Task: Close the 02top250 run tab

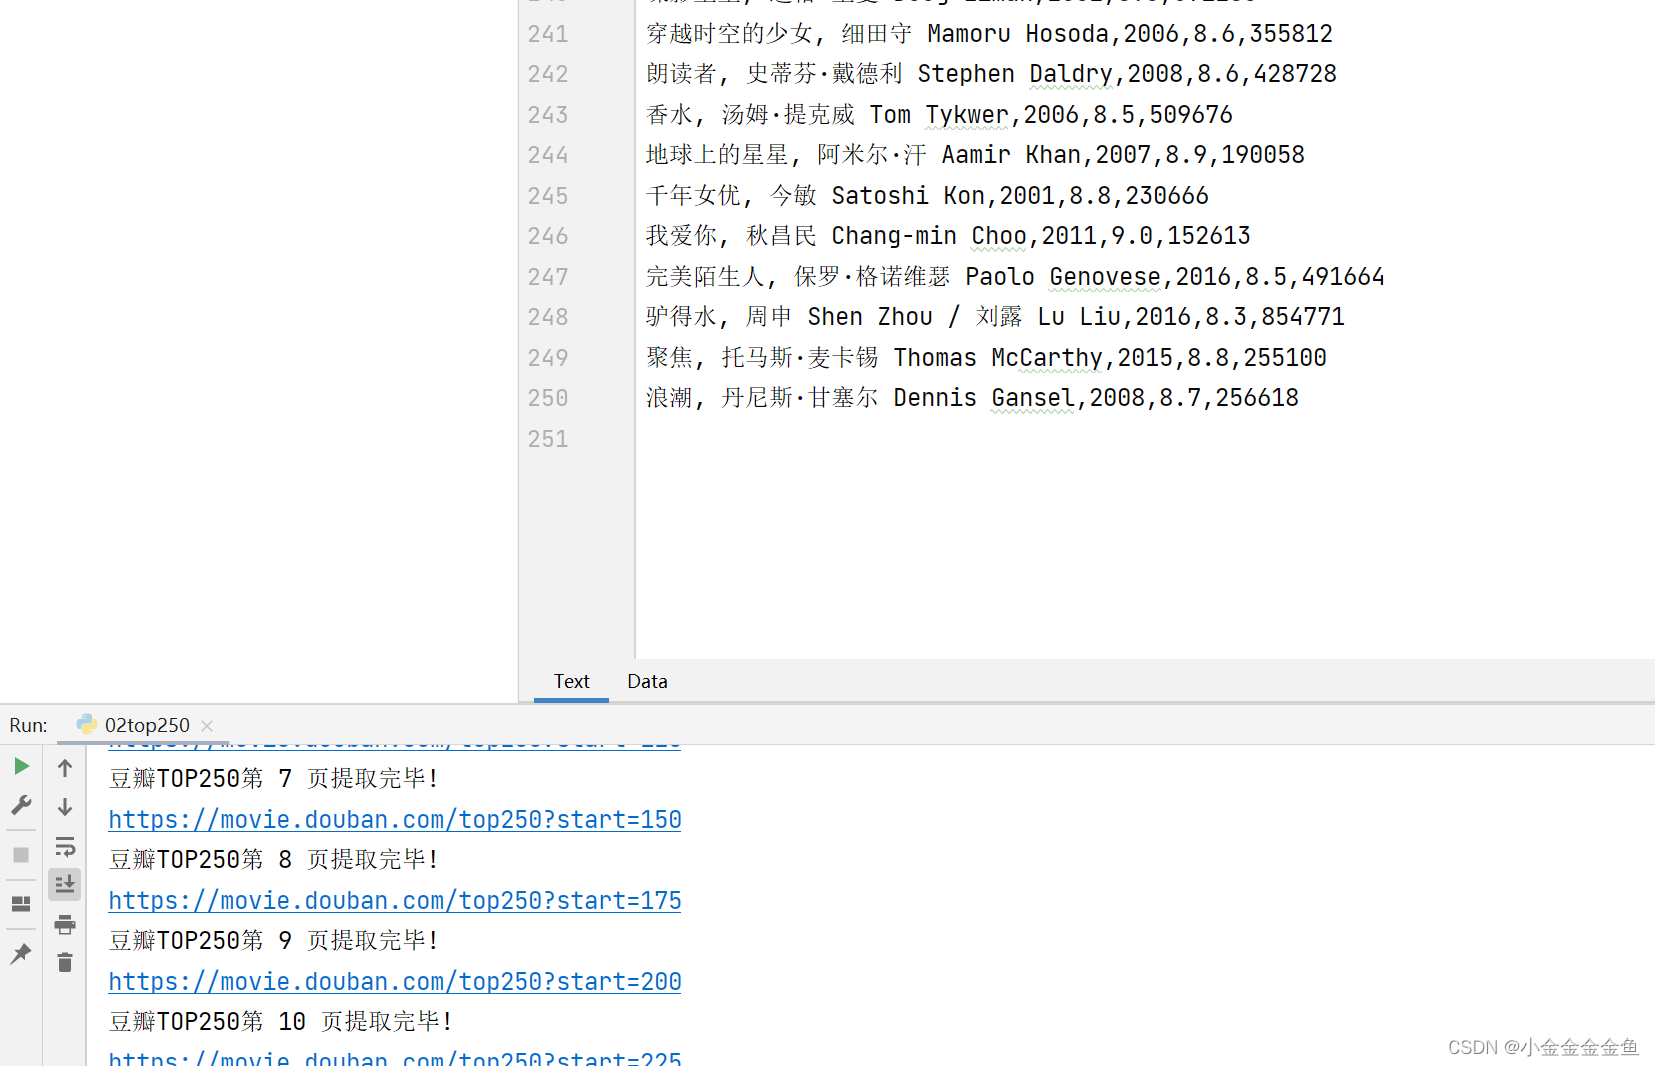Action: pos(207,726)
